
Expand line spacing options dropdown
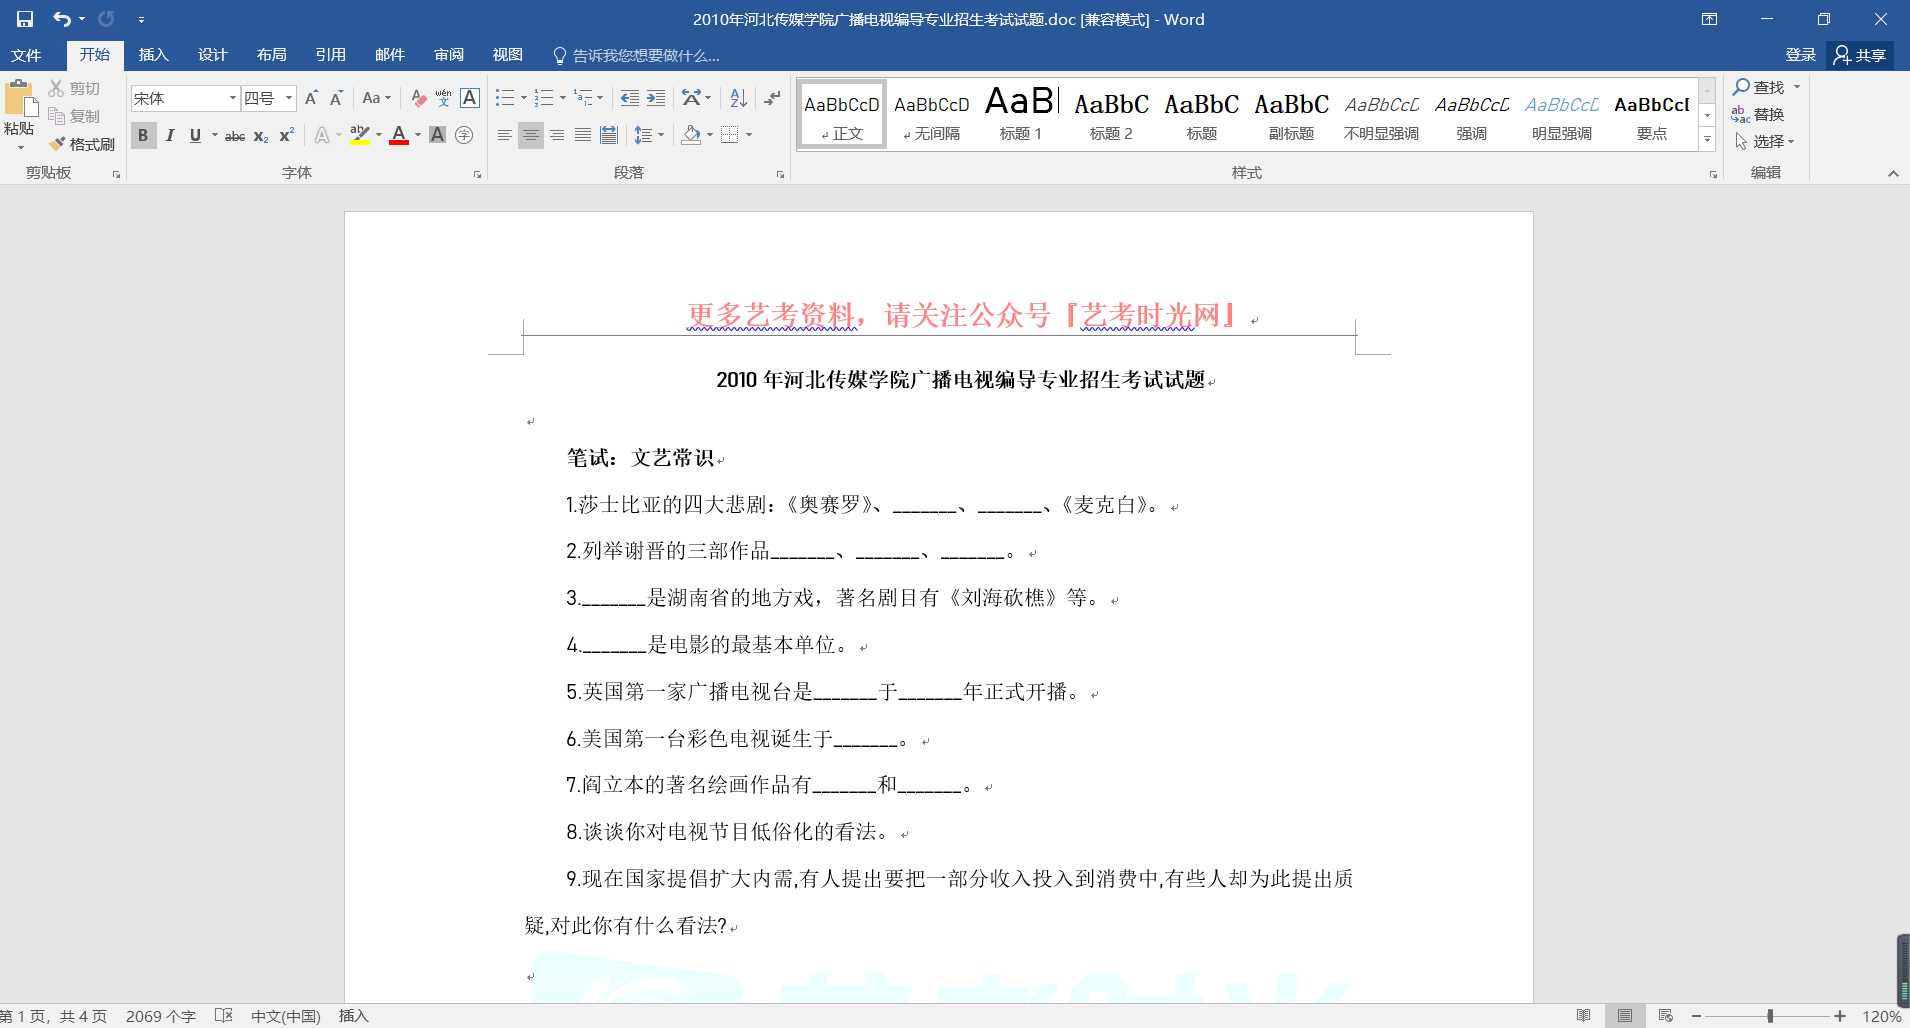[661, 136]
